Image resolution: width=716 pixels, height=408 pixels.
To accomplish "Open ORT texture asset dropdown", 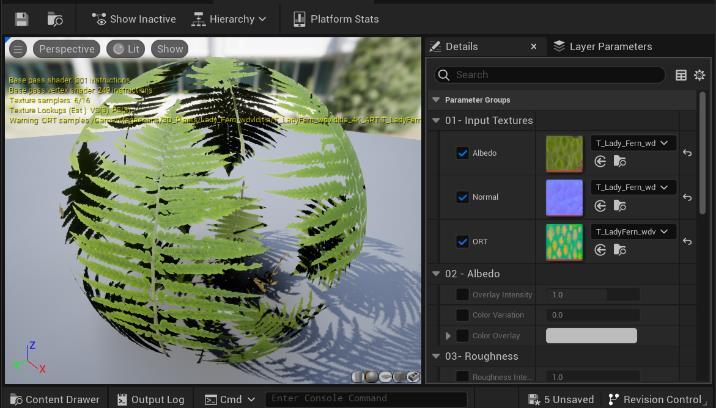I will click(633, 232).
